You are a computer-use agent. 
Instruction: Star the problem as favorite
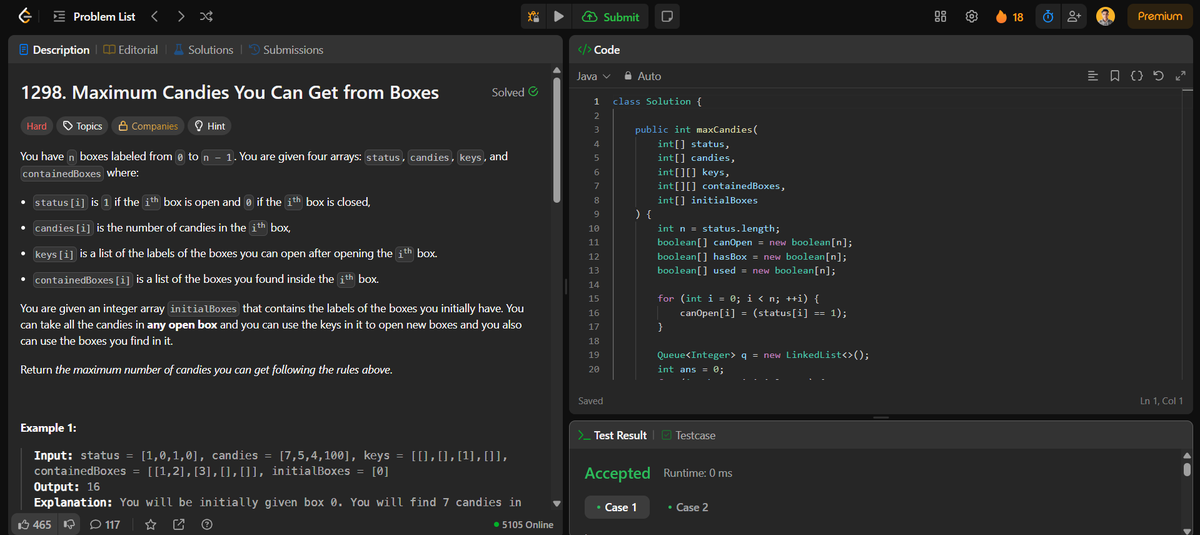click(151, 525)
